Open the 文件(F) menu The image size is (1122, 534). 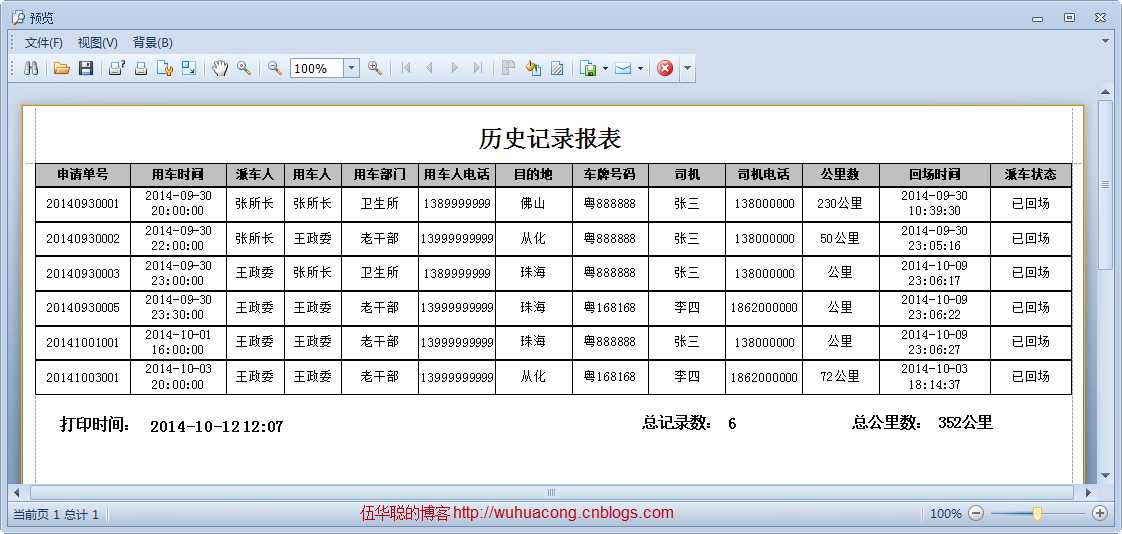coord(44,42)
